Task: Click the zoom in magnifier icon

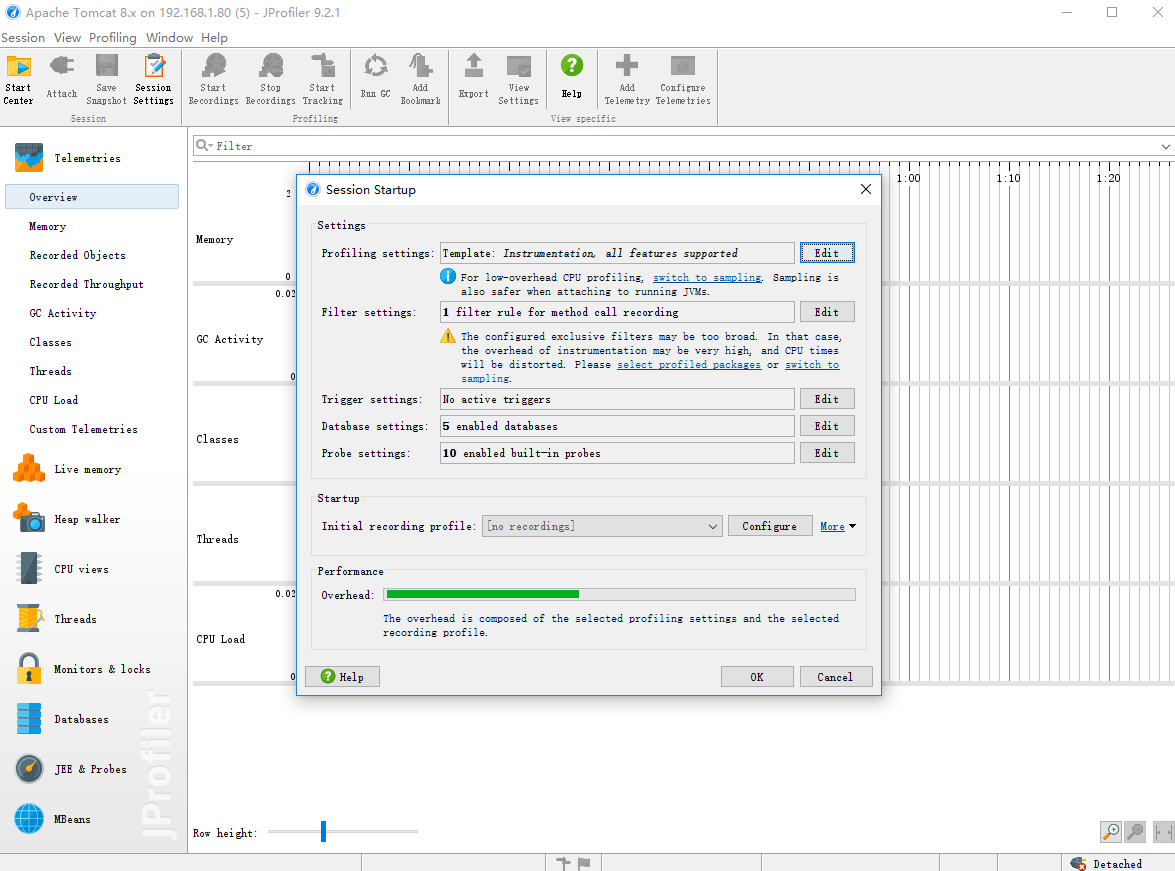Action: pyautogui.click(x=1111, y=831)
